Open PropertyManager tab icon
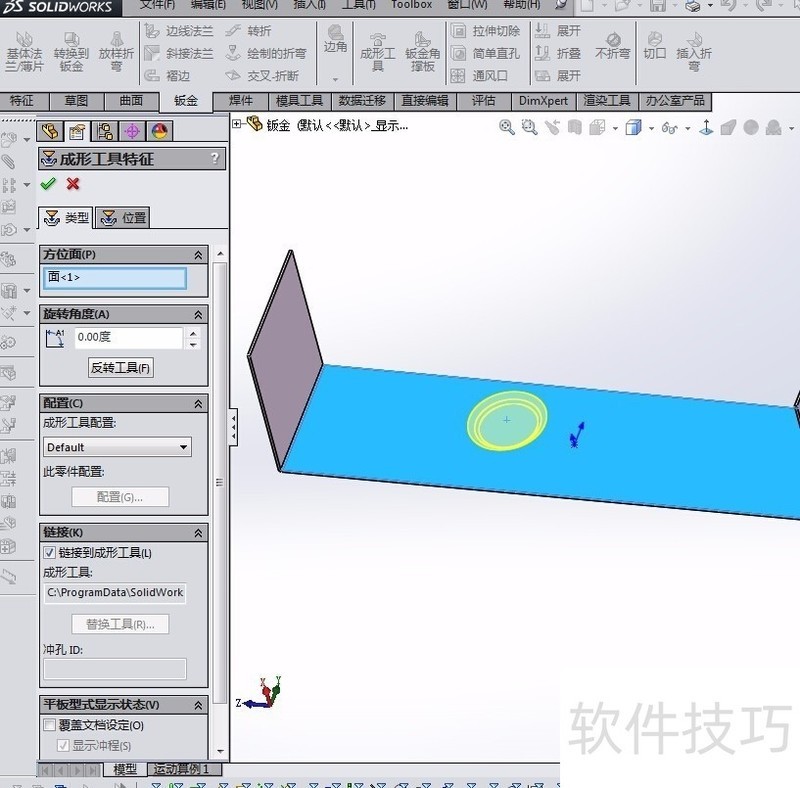Image resolution: width=800 pixels, height=788 pixels. (x=77, y=132)
